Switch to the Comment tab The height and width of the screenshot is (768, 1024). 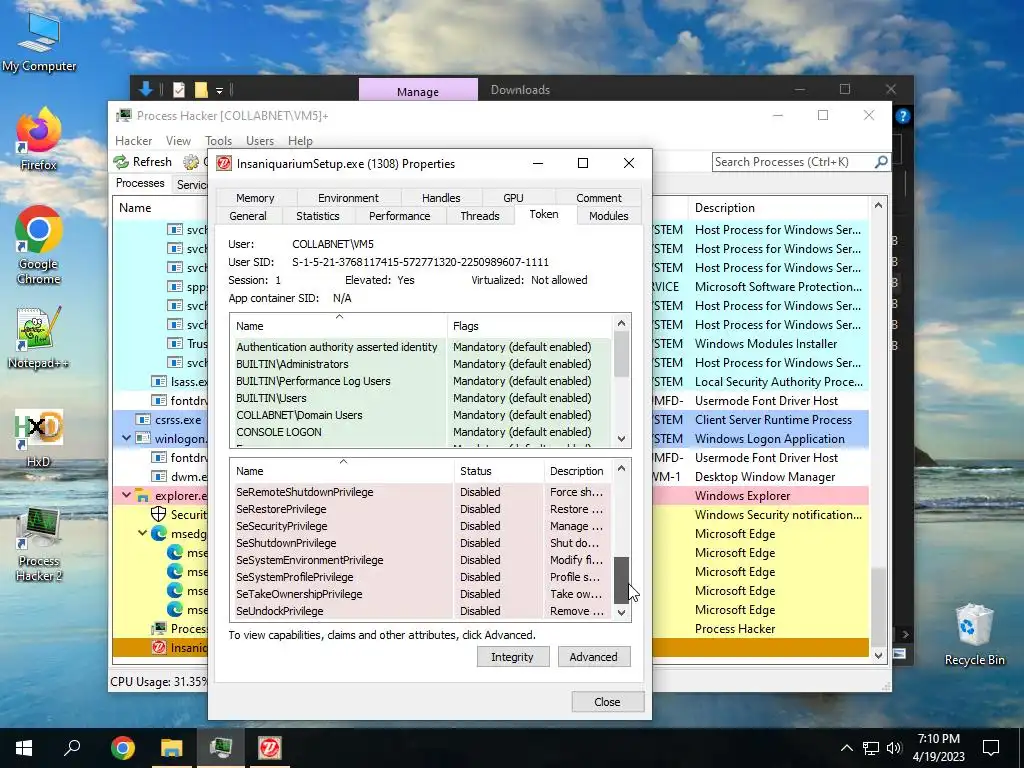[x=598, y=197]
